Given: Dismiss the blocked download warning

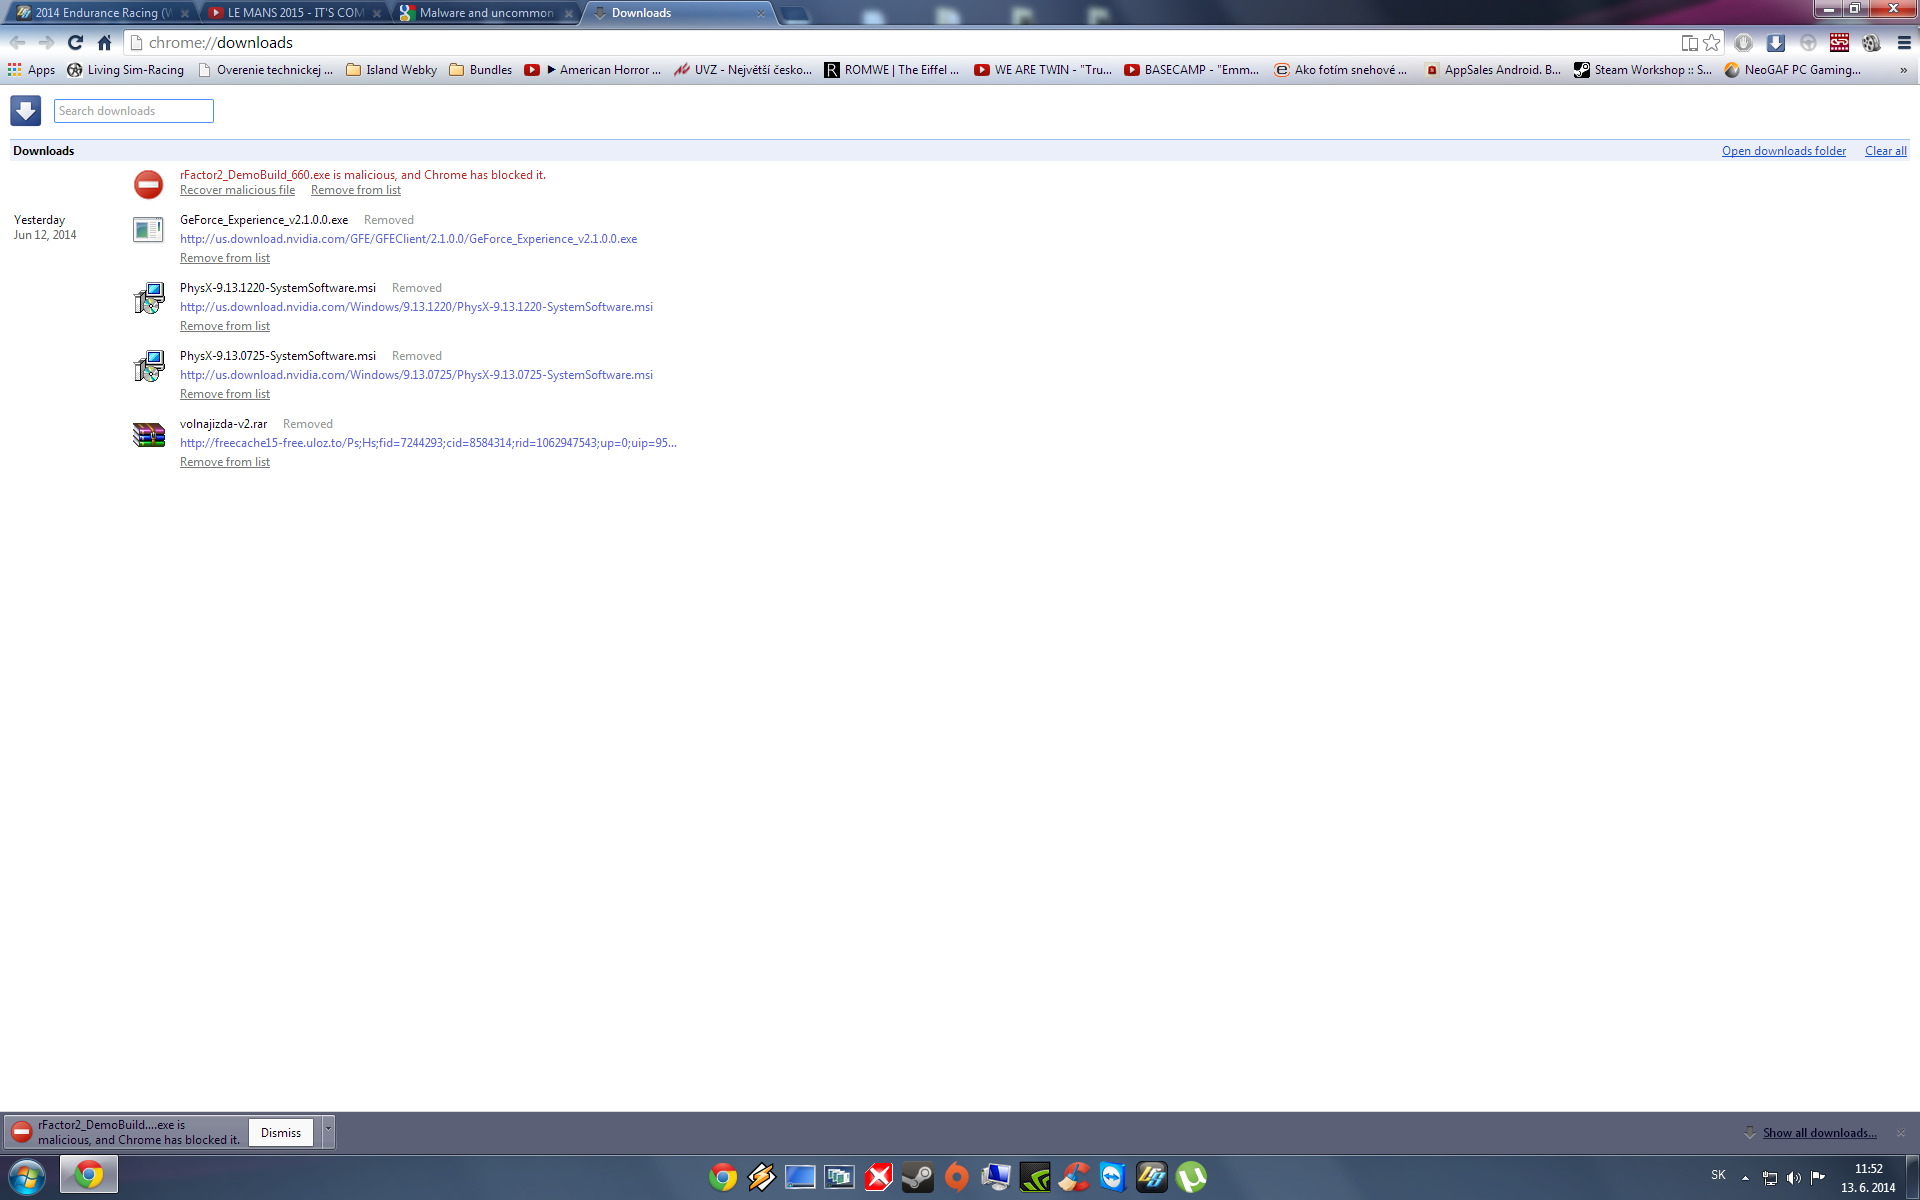Looking at the screenshot, I should coord(281,1132).
